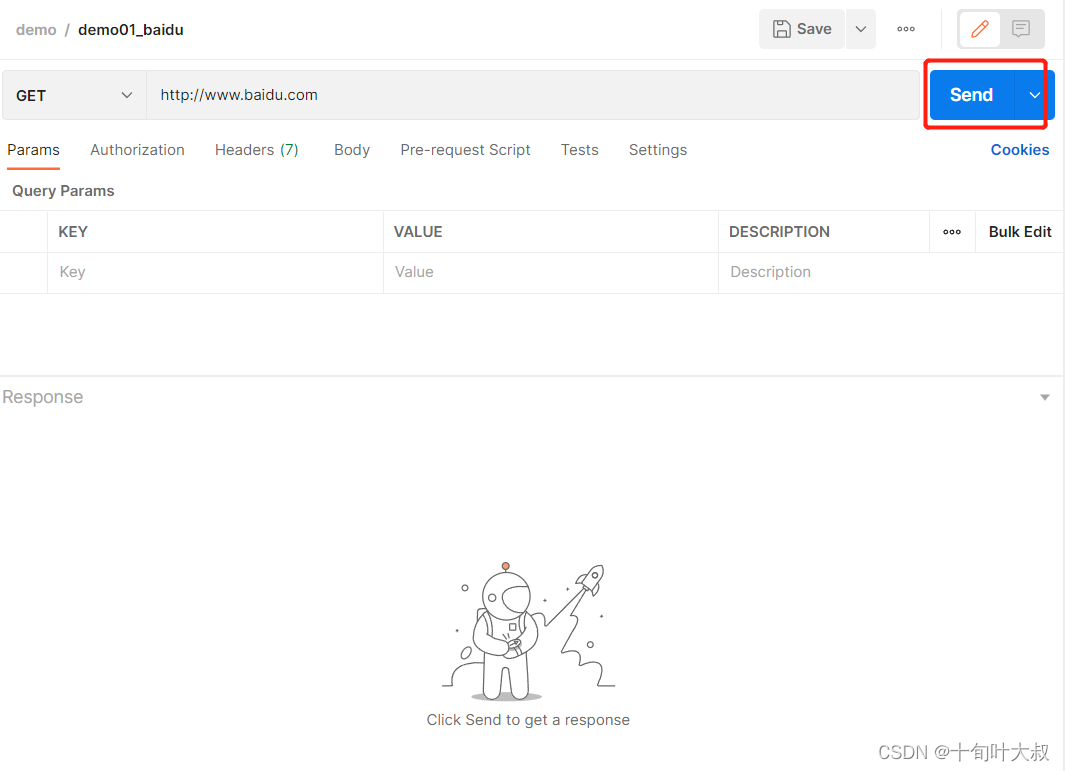Click the blue Send button
Image resolution: width=1065 pixels, height=771 pixels.
tap(971, 95)
